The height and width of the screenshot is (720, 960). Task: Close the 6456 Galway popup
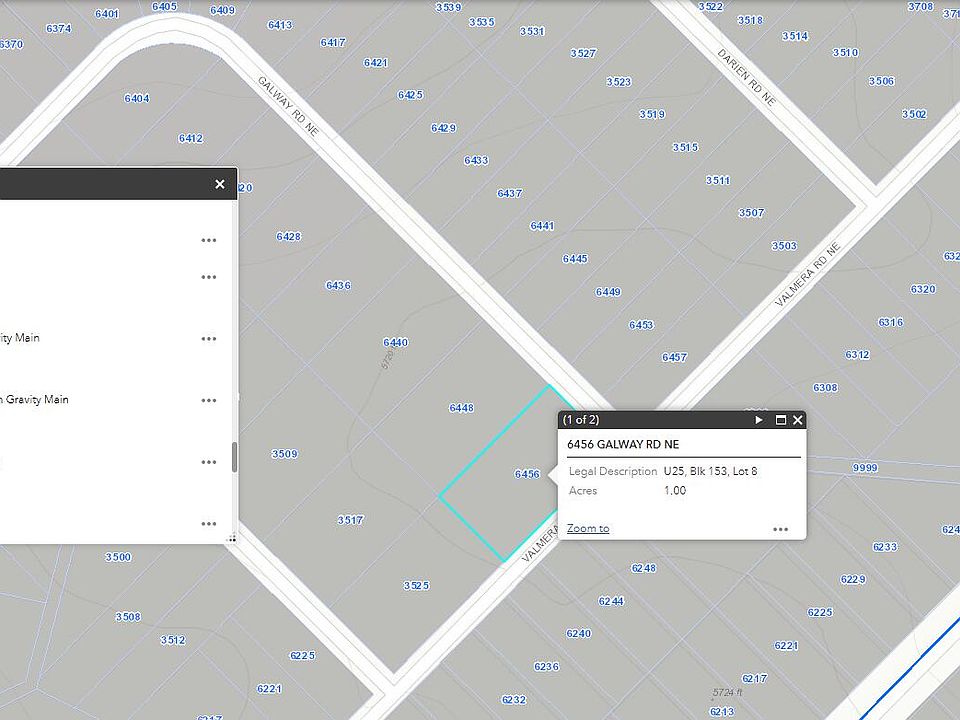pos(797,420)
